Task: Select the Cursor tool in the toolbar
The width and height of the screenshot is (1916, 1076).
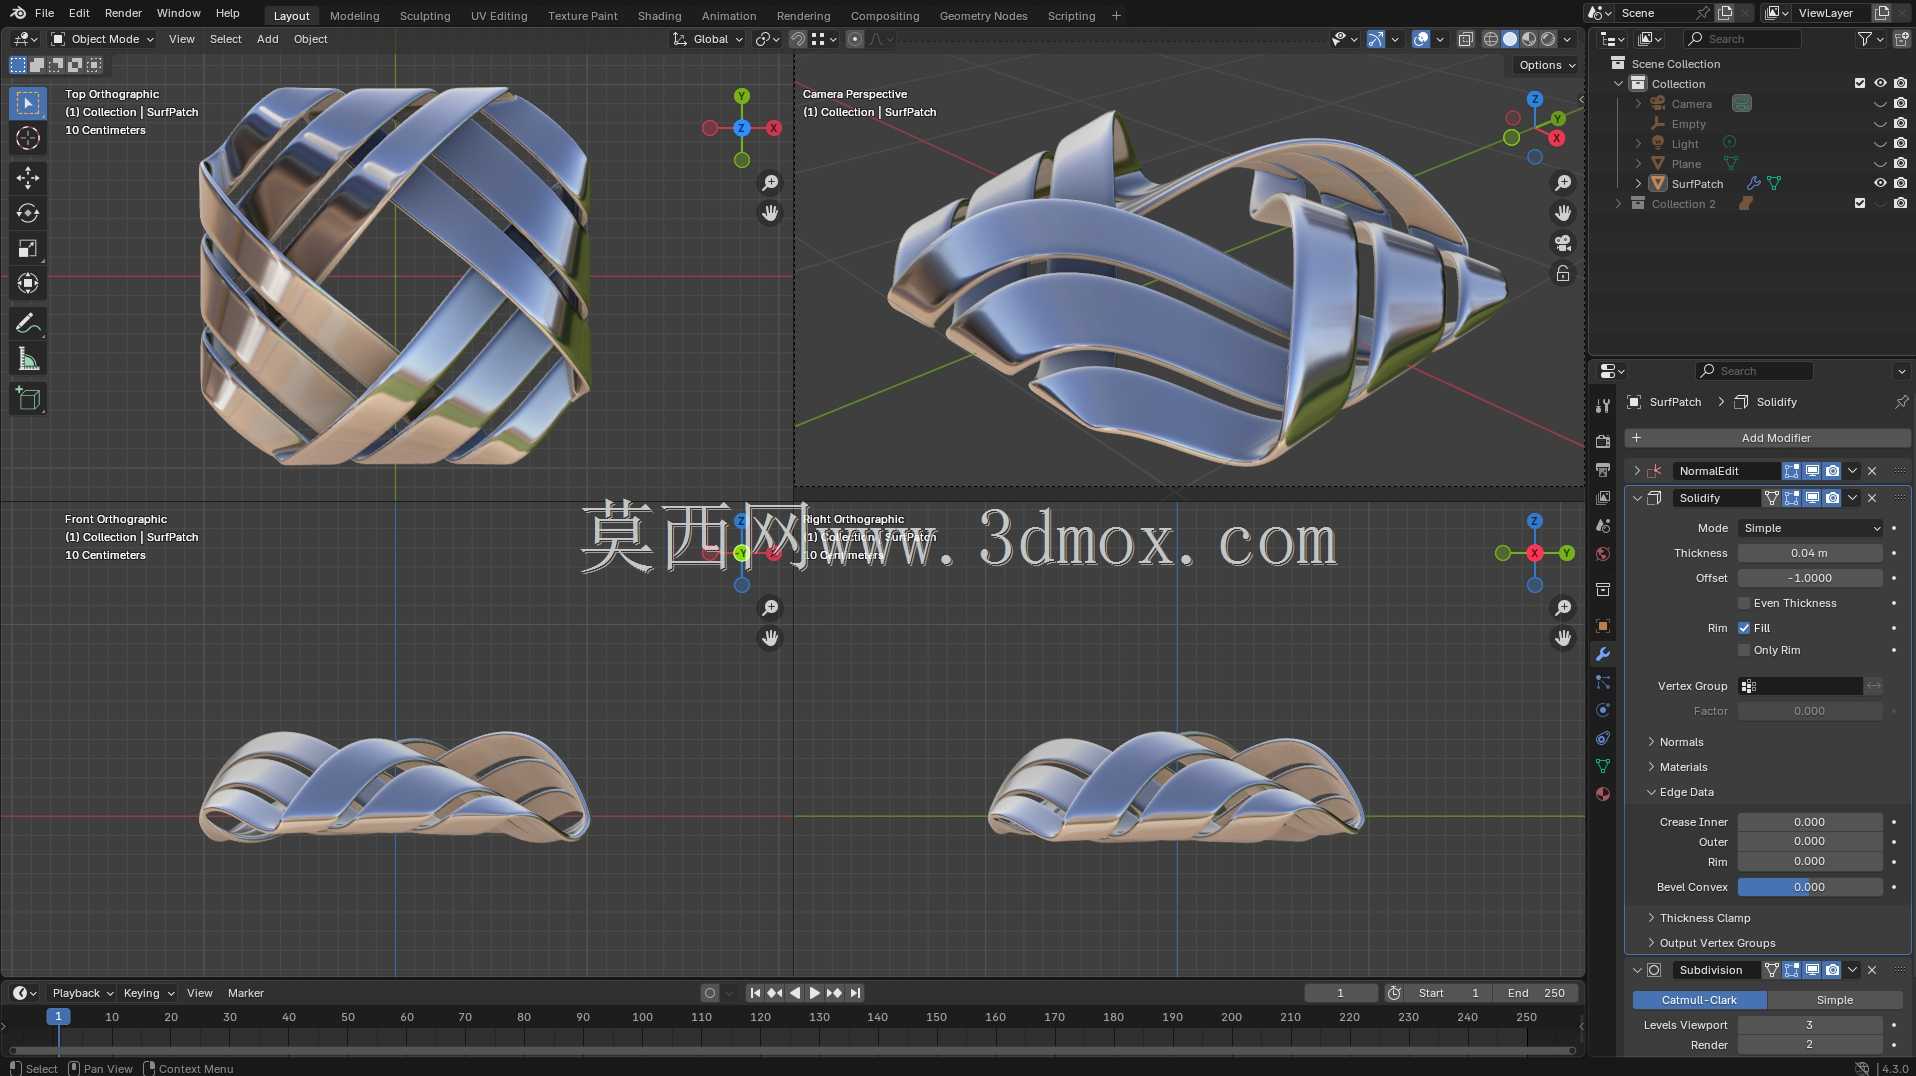Action: (x=28, y=138)
